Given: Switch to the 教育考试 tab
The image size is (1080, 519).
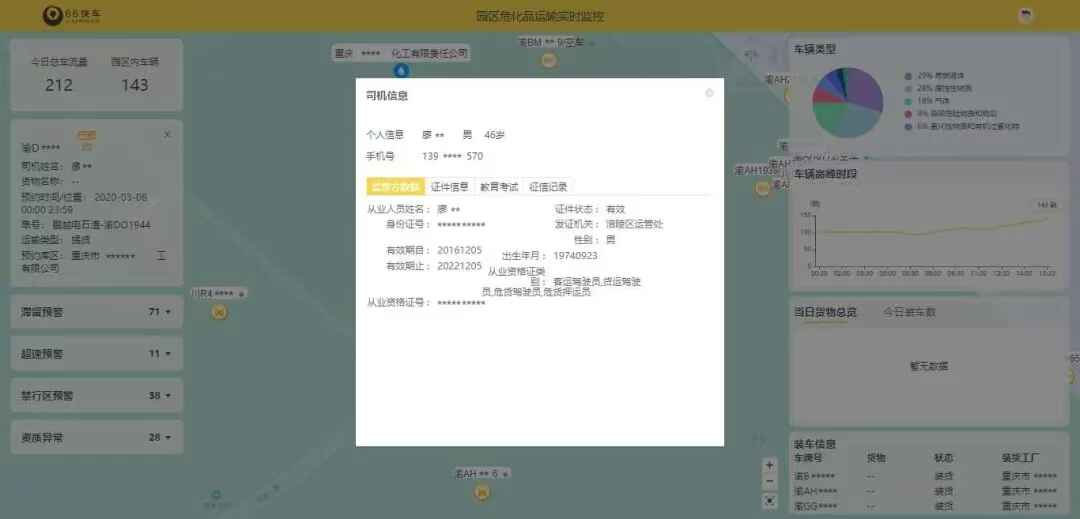Looking at the screenshot, I should tap(499, 186).
